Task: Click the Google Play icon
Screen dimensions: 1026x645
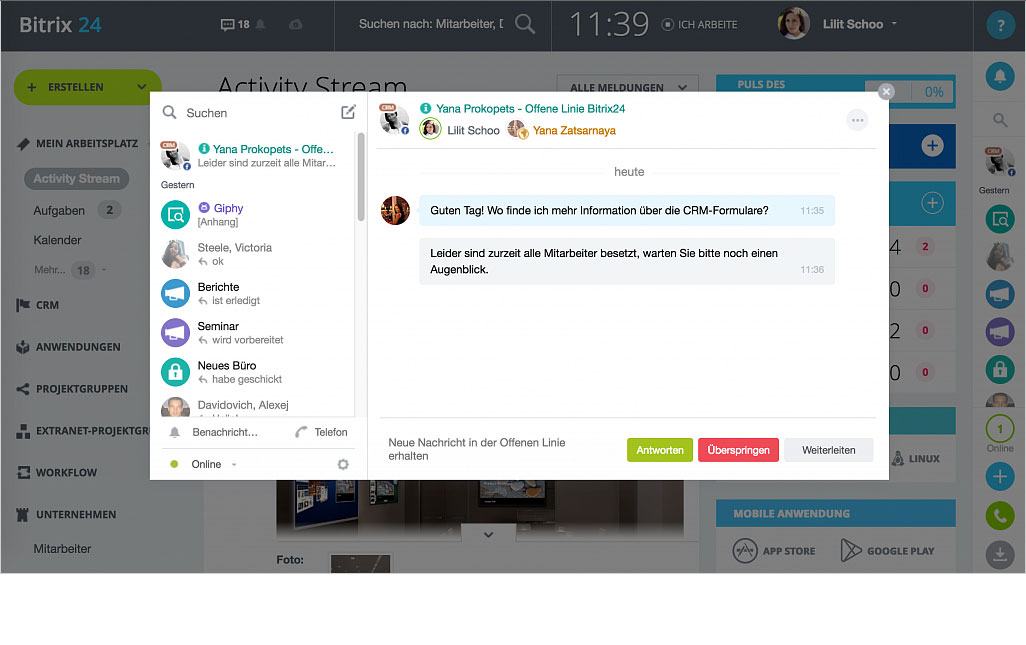Action: coord(851,551)
